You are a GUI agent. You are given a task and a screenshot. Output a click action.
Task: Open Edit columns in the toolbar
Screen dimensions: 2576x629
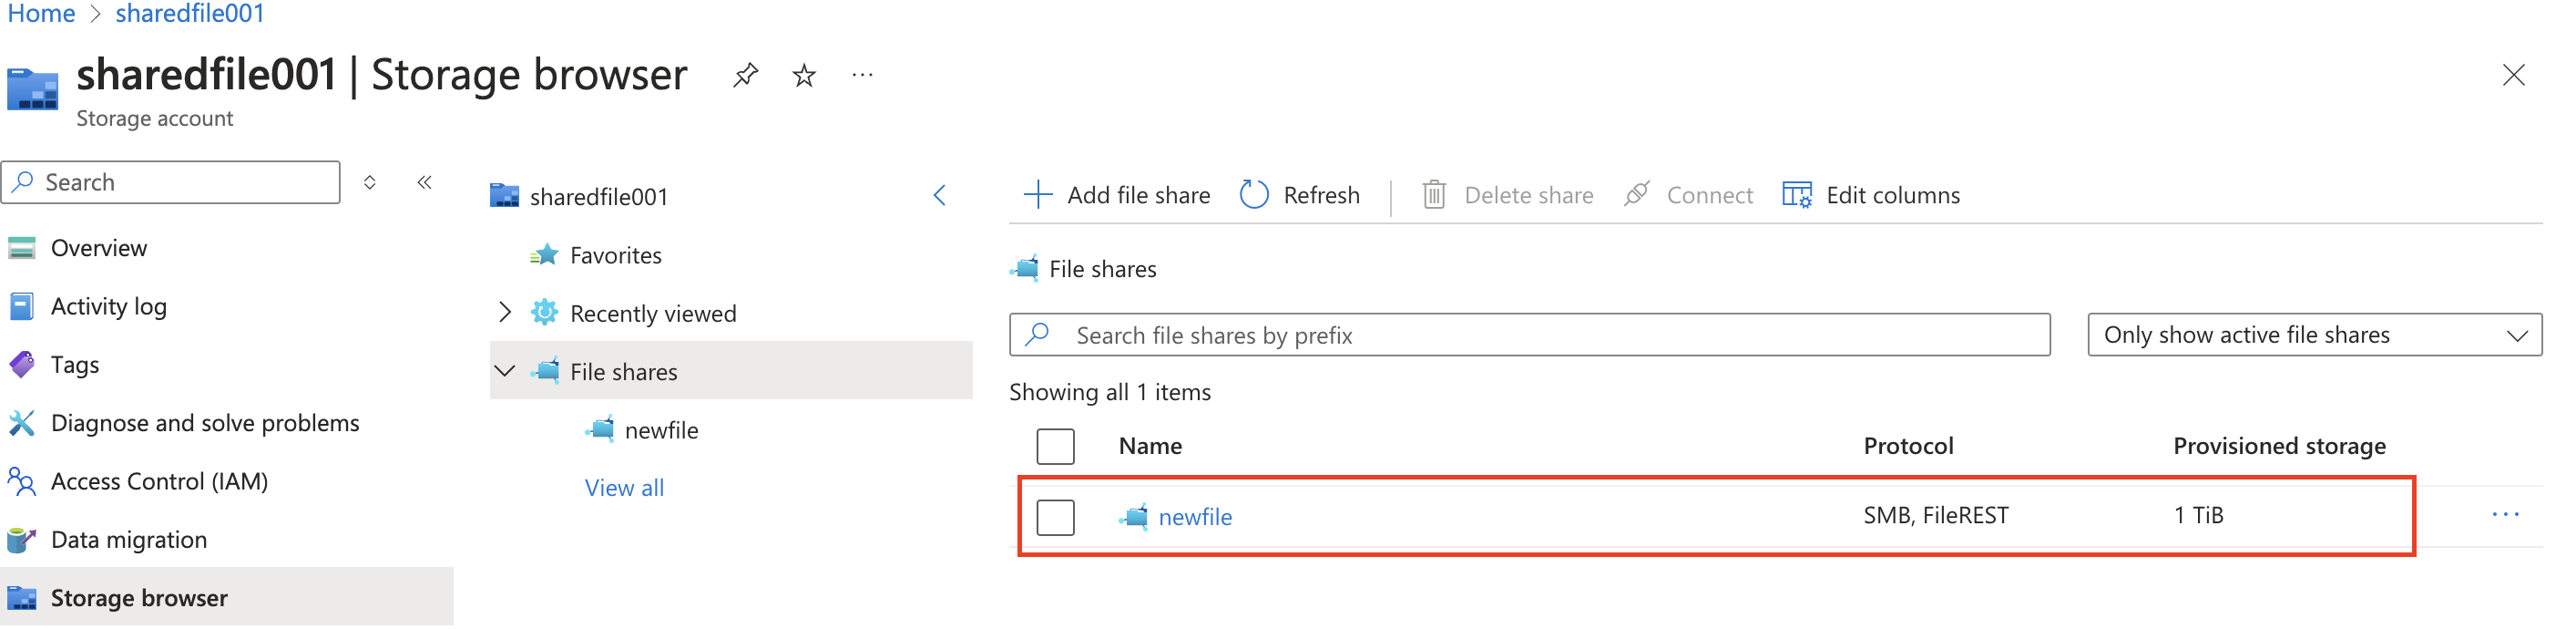click(1871, 194)
